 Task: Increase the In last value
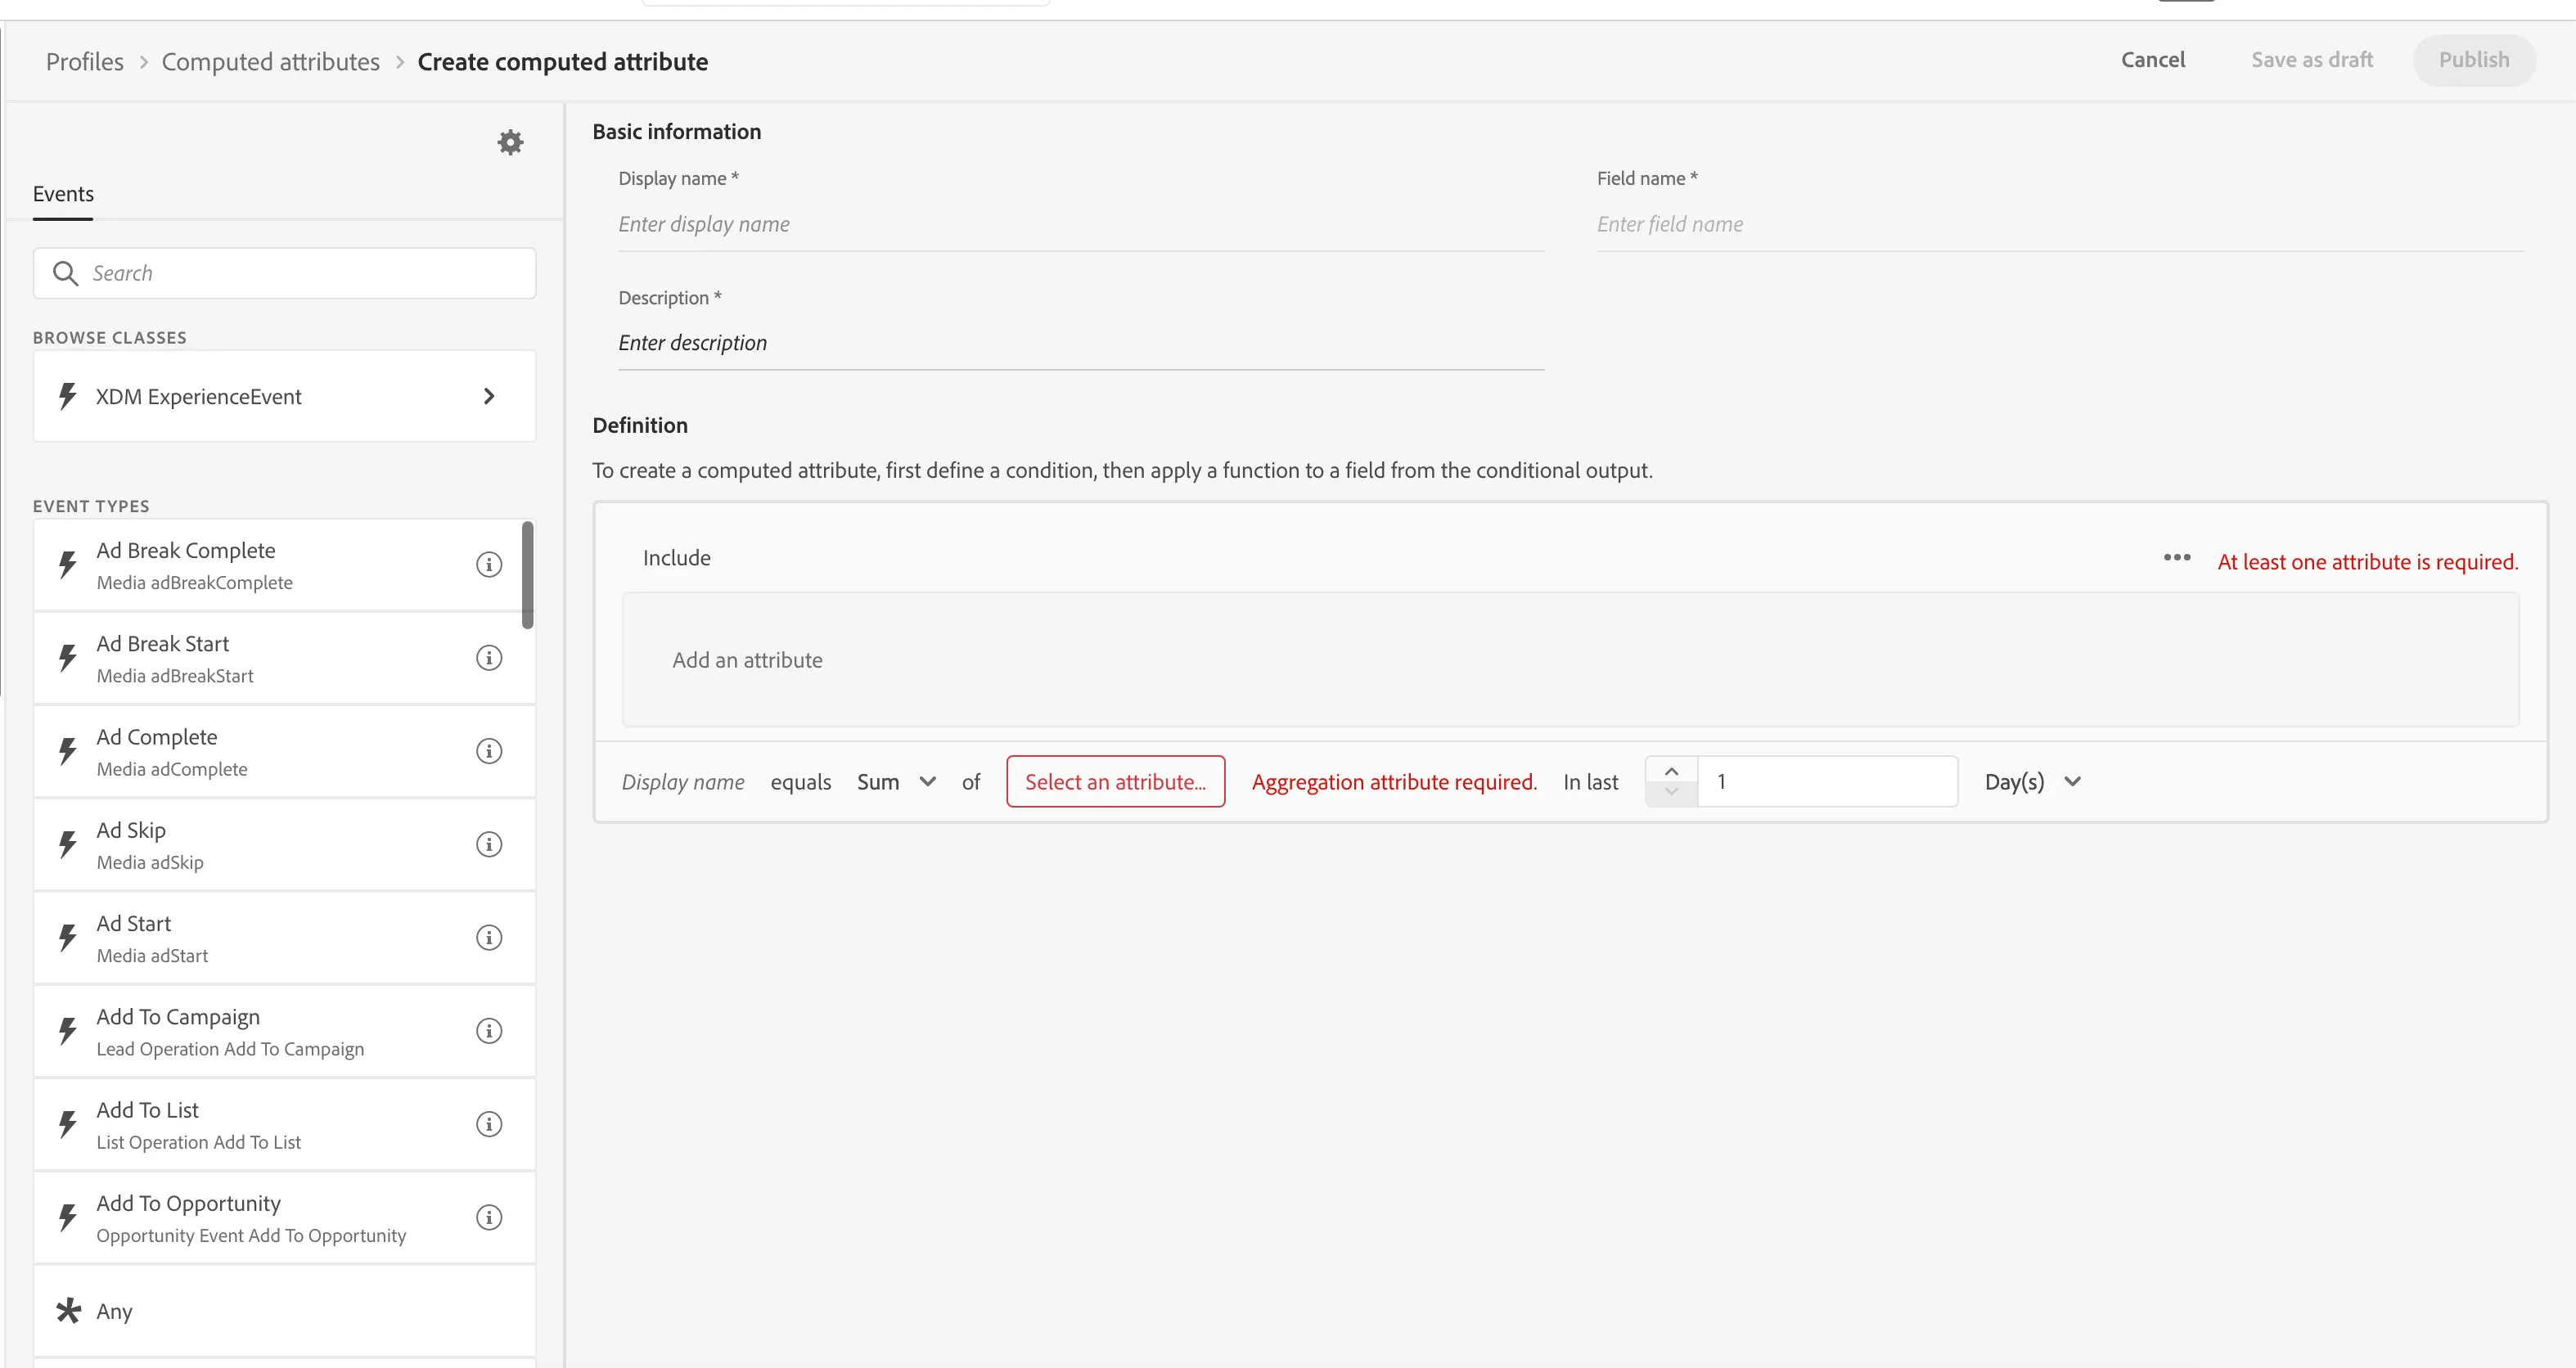[x=1671, y=770]
